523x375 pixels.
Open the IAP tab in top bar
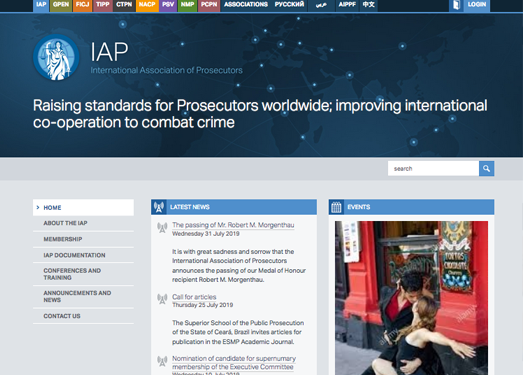41,5
